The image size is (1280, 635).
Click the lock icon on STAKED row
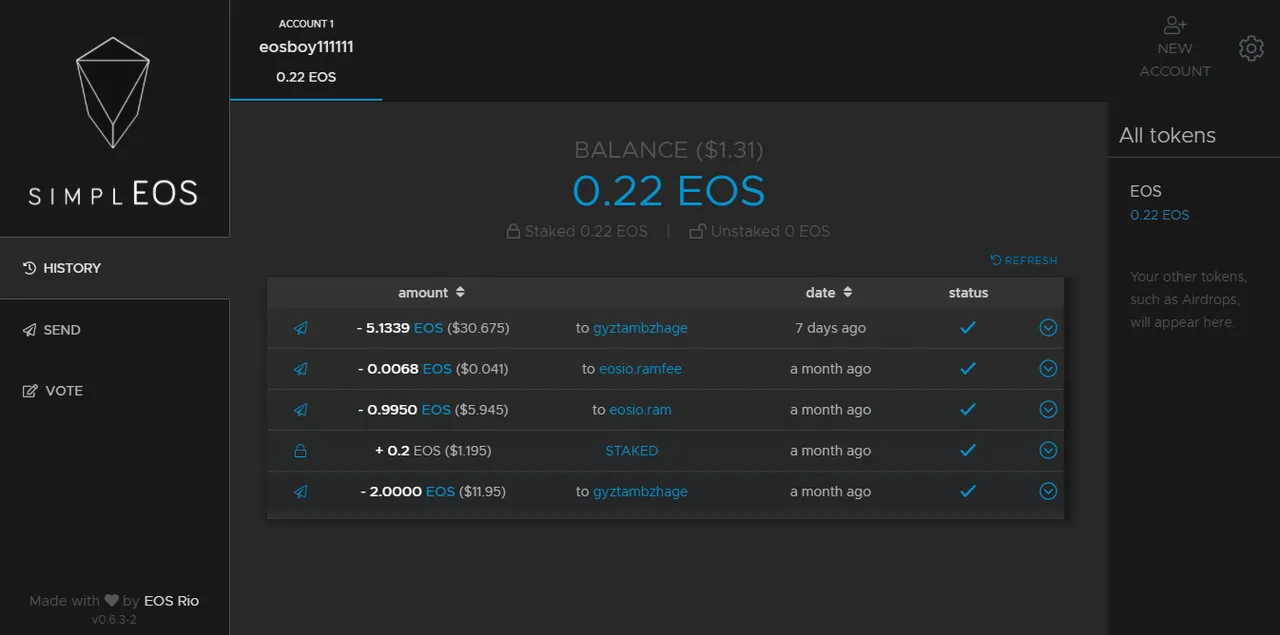[300, 451]
